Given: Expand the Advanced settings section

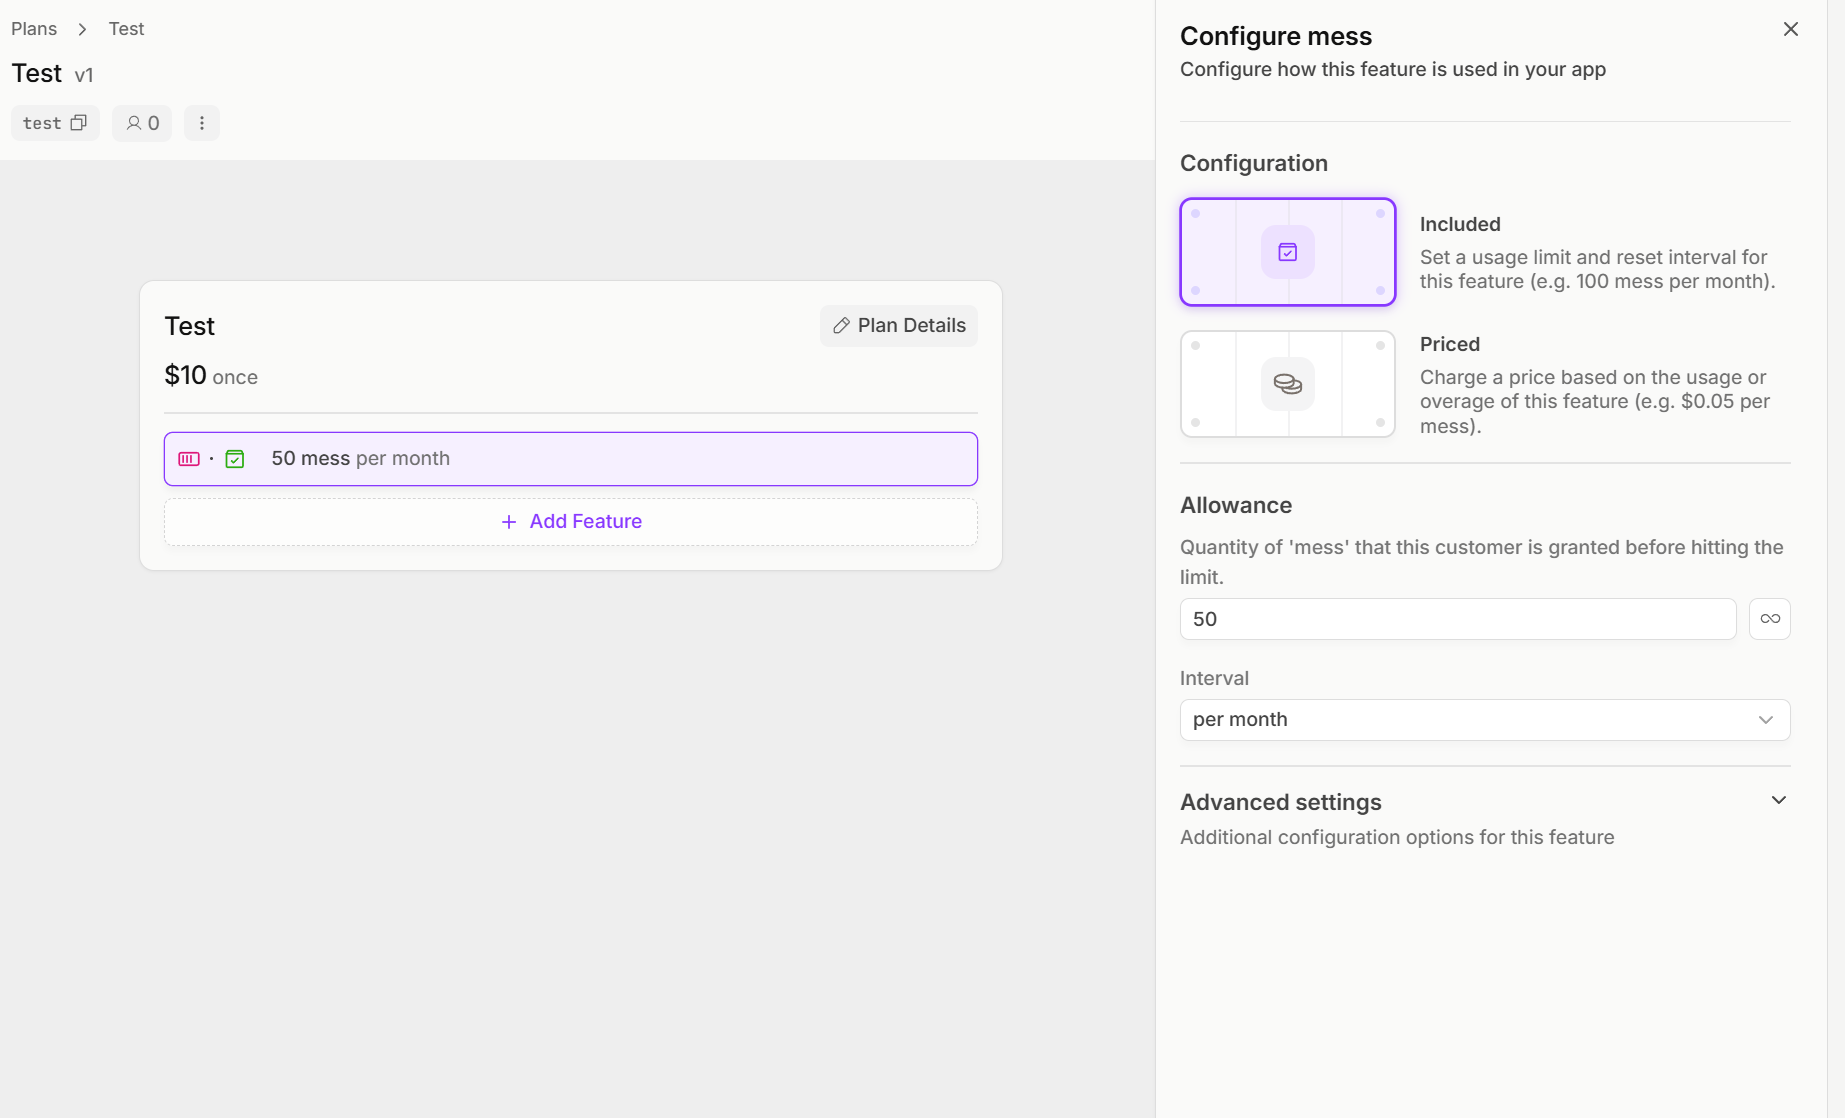Looking at the screenshot, I should coord(1778,801).
